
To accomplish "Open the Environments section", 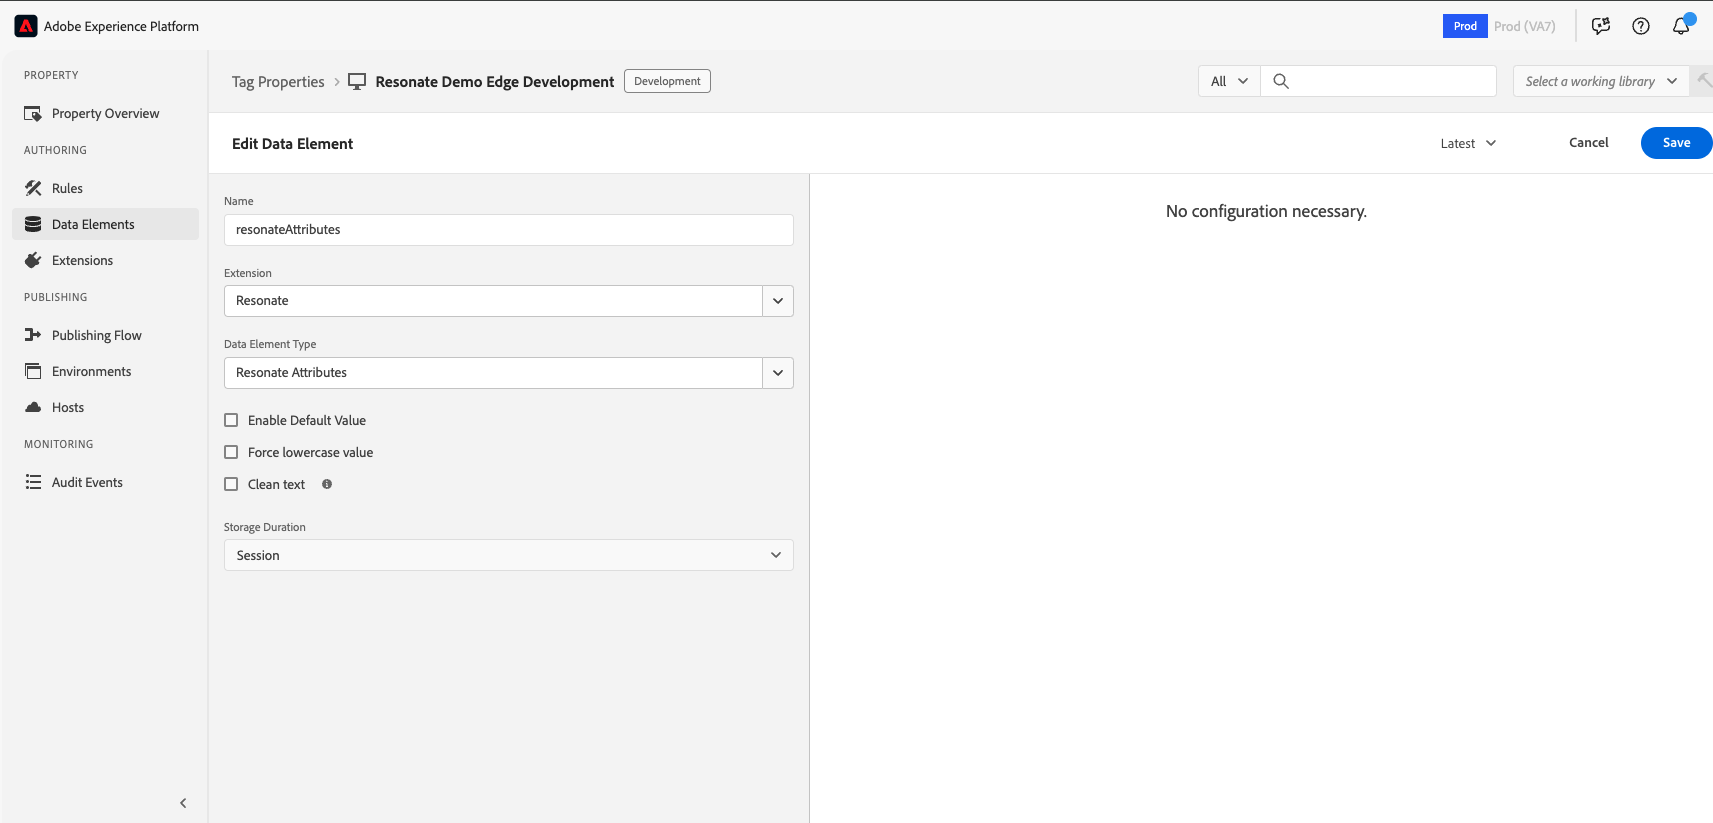I will (x=105, y=371).
